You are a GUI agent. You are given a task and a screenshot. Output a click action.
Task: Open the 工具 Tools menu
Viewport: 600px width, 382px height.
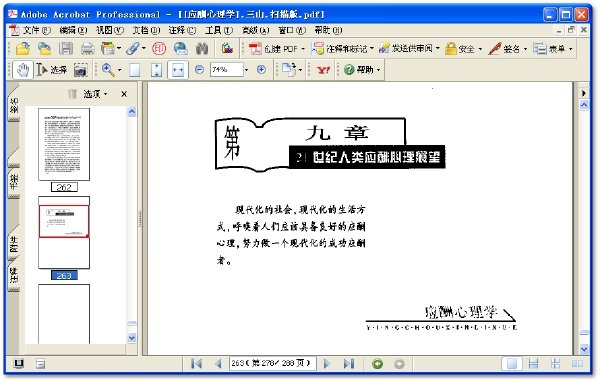[219, 30]
